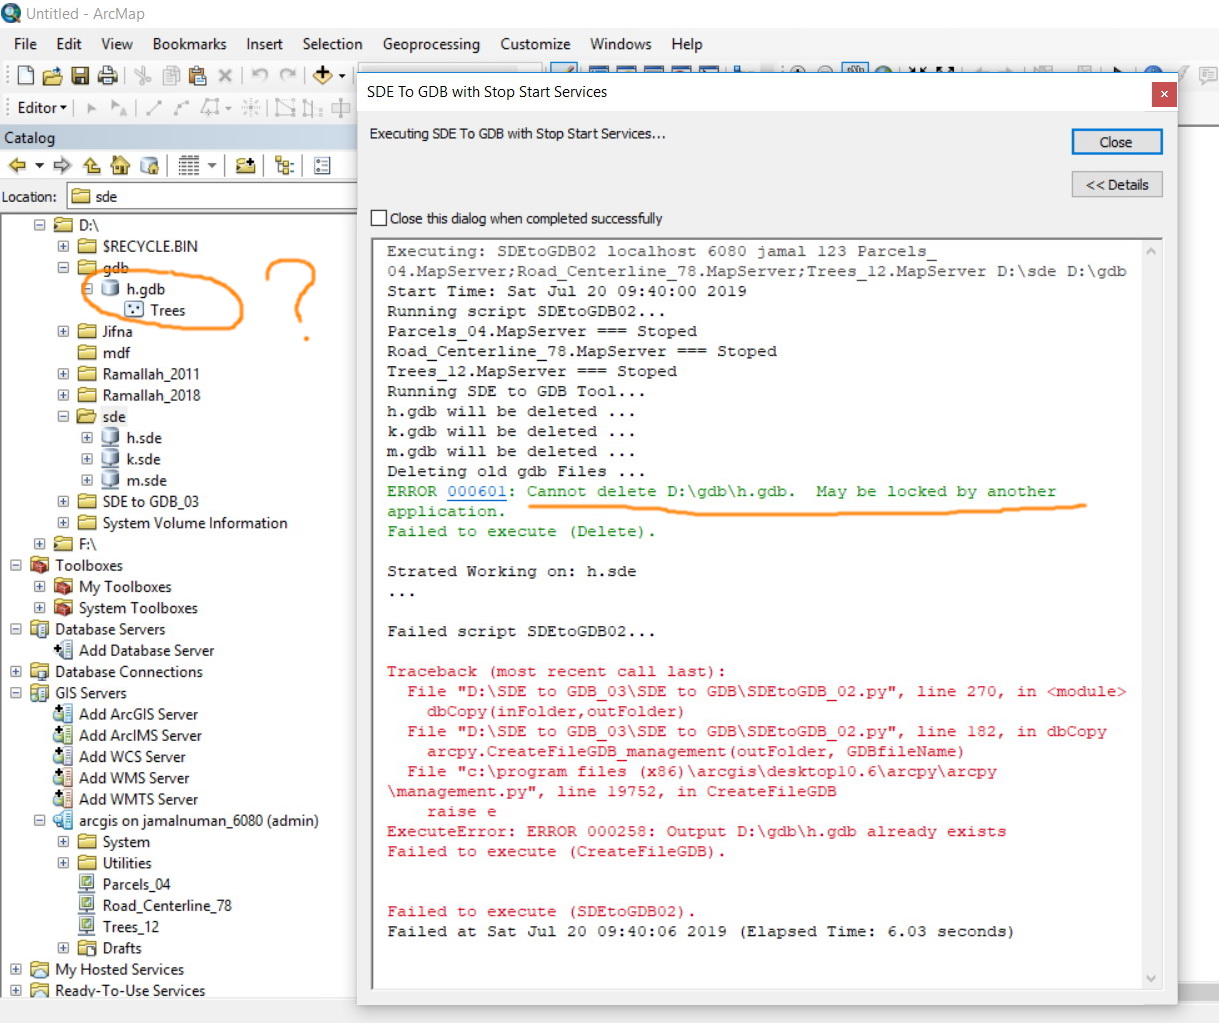
Task: Select the Straight Segment tool
Action: coord(154,107)
